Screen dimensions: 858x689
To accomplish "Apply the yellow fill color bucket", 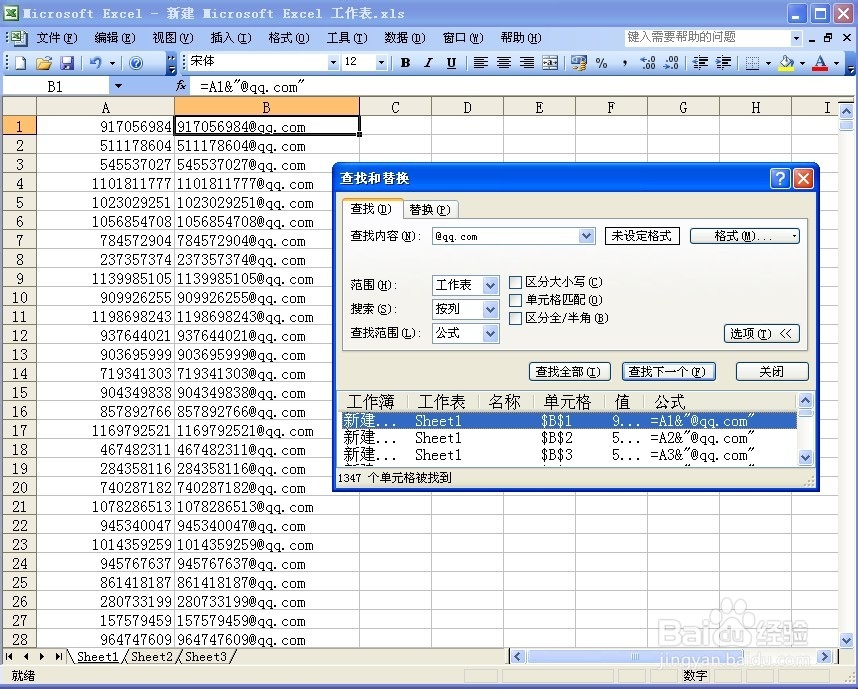I will [x=786, y=63].
